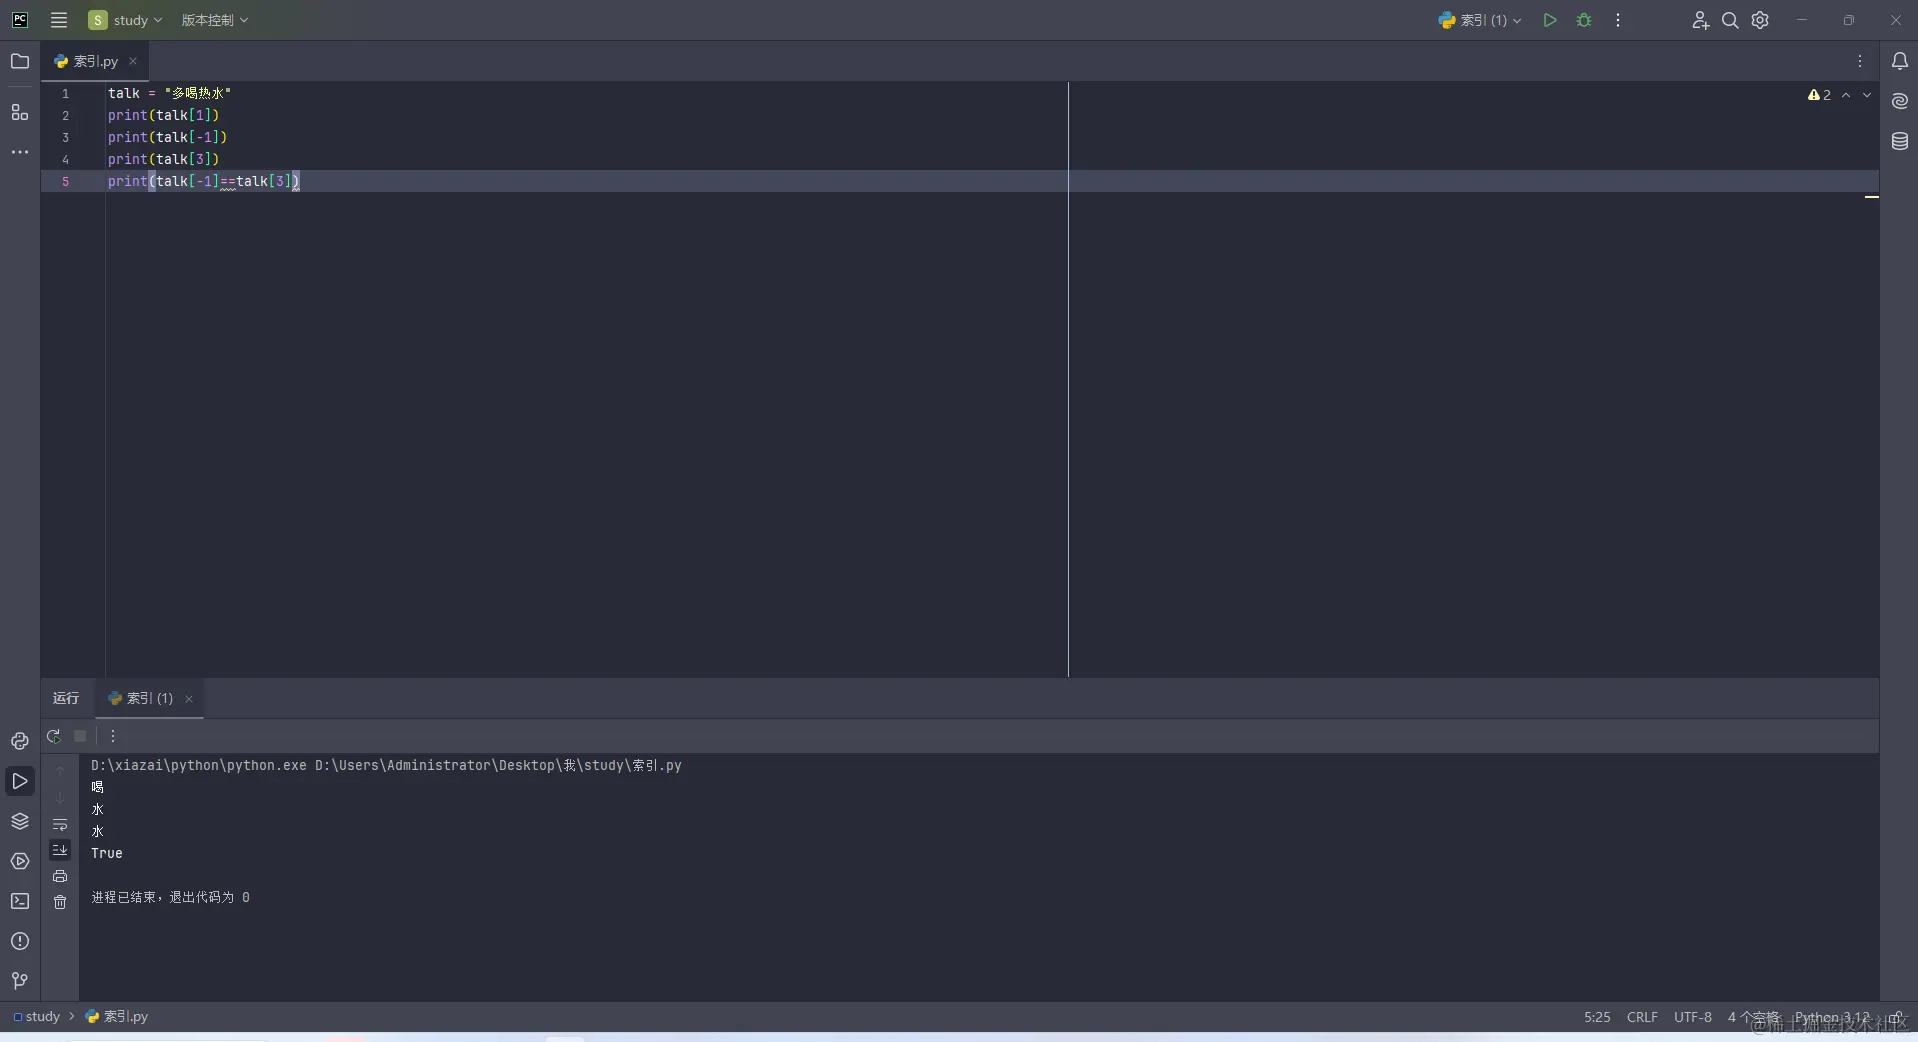Open the warnings inspection widget
Screen dimensions: 1918x1042
click(x=1819, y=95)
